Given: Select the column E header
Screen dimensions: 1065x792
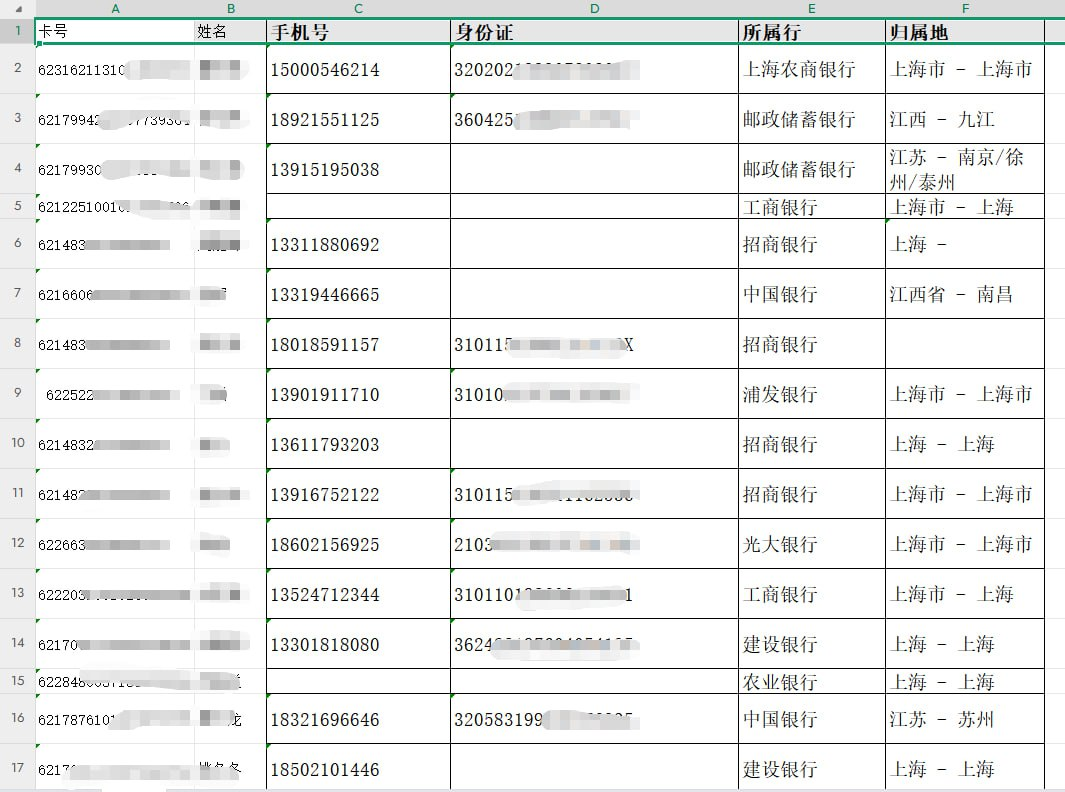Looking at the screenshot, I should [811, 8].
